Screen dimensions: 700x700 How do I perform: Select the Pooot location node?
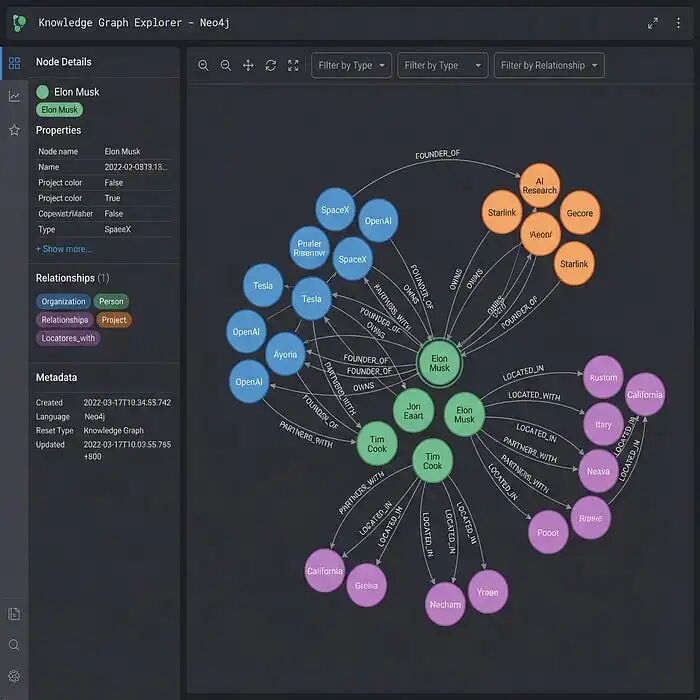coord(548,532)
